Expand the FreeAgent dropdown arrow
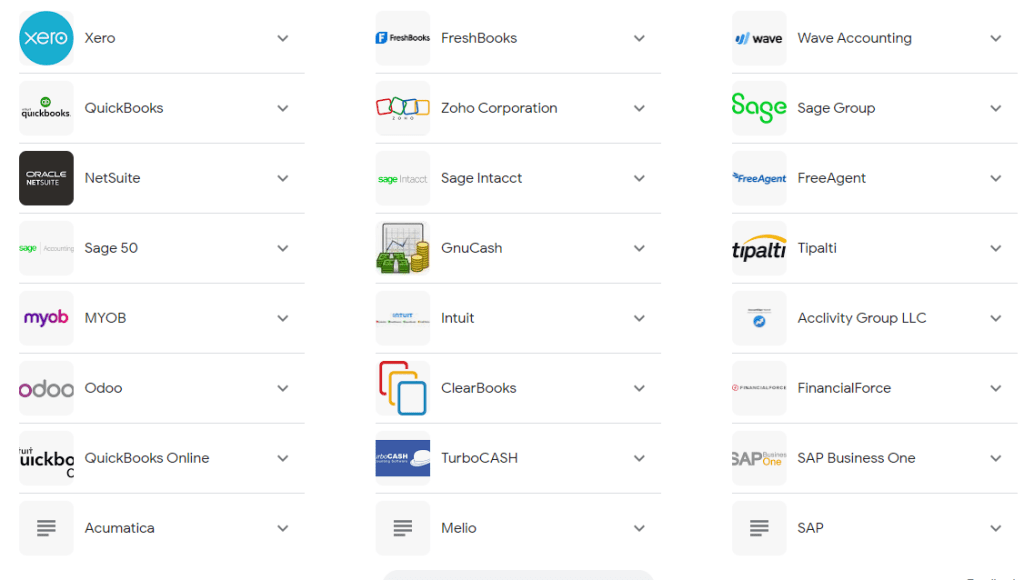The image size is (1024, 580). [x=996, y=178]
